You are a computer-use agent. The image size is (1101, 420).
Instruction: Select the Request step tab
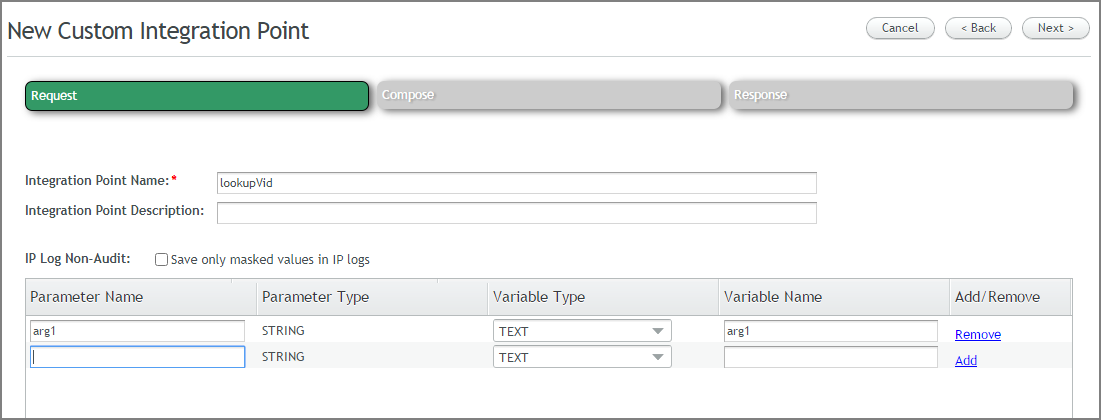[x=197, y=96]
